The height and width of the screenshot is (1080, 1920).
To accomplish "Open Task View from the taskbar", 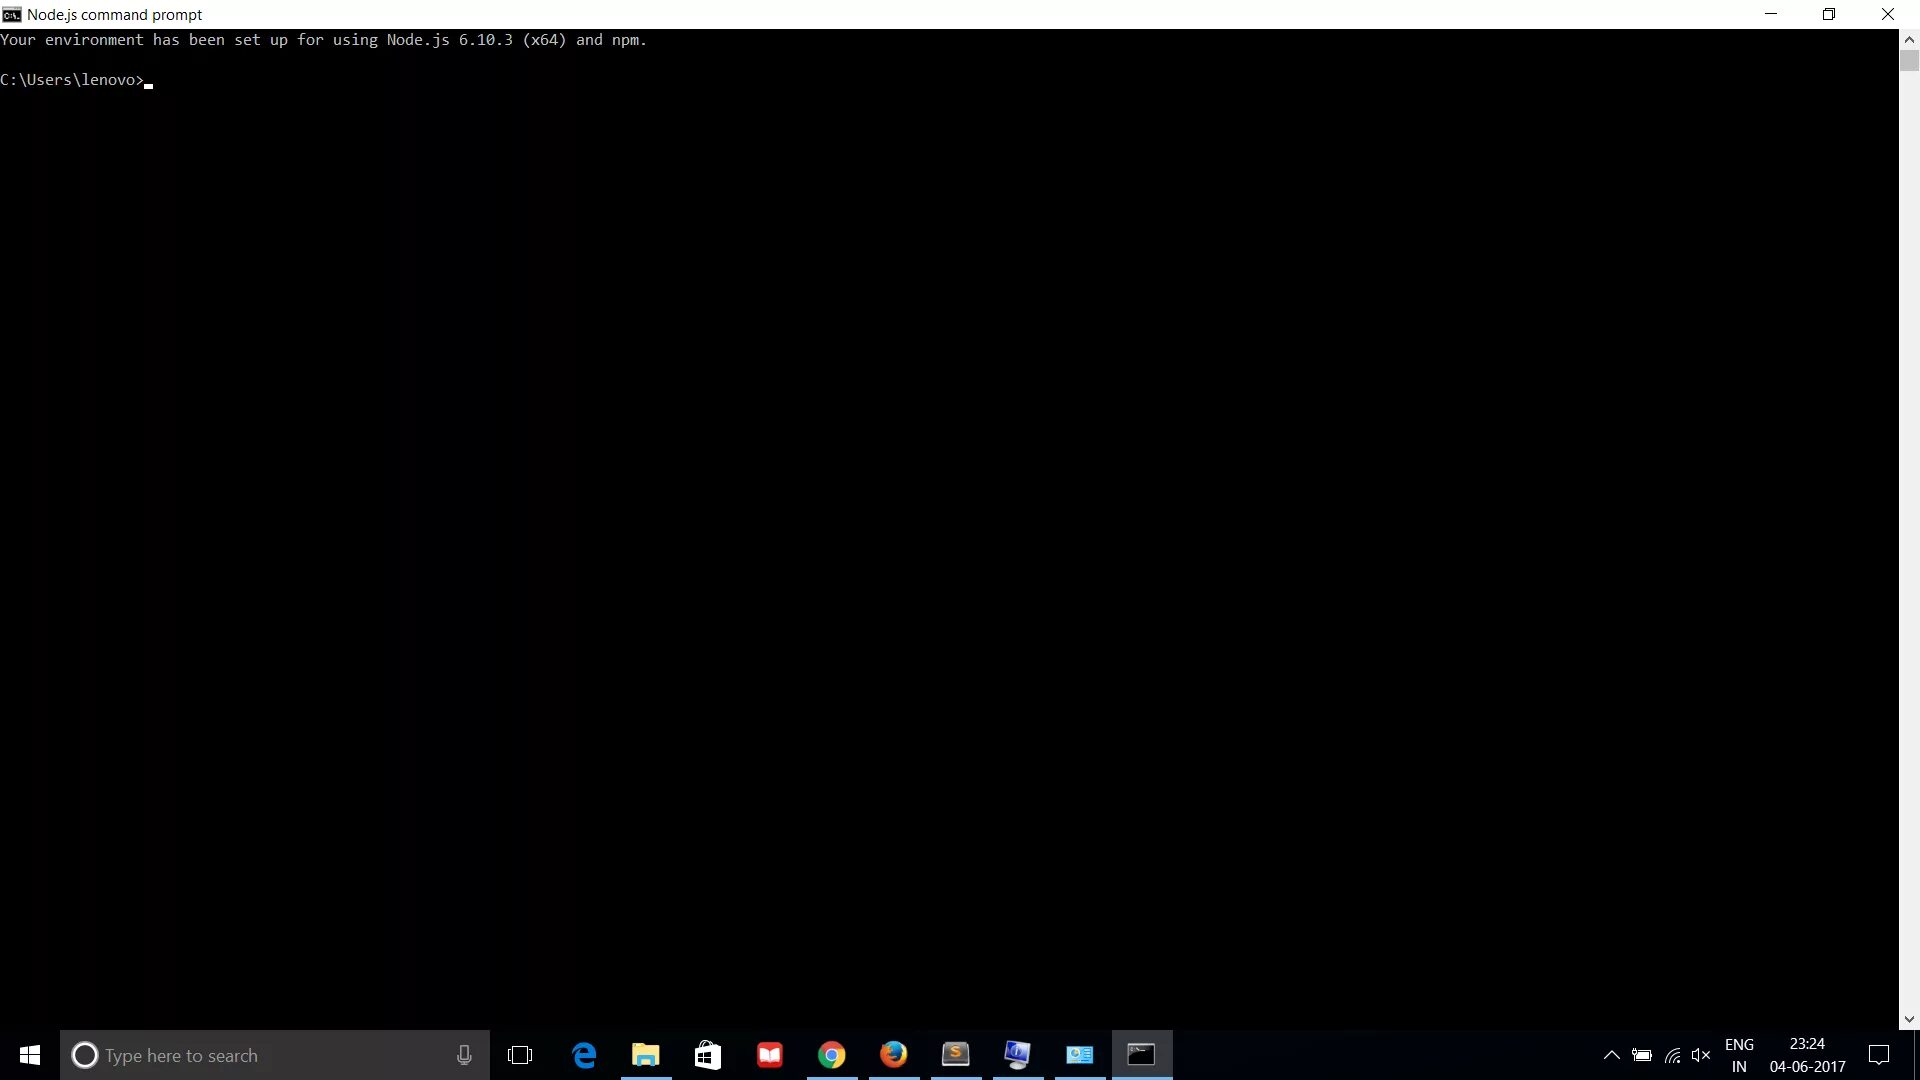I will [x=520, y=1055].
